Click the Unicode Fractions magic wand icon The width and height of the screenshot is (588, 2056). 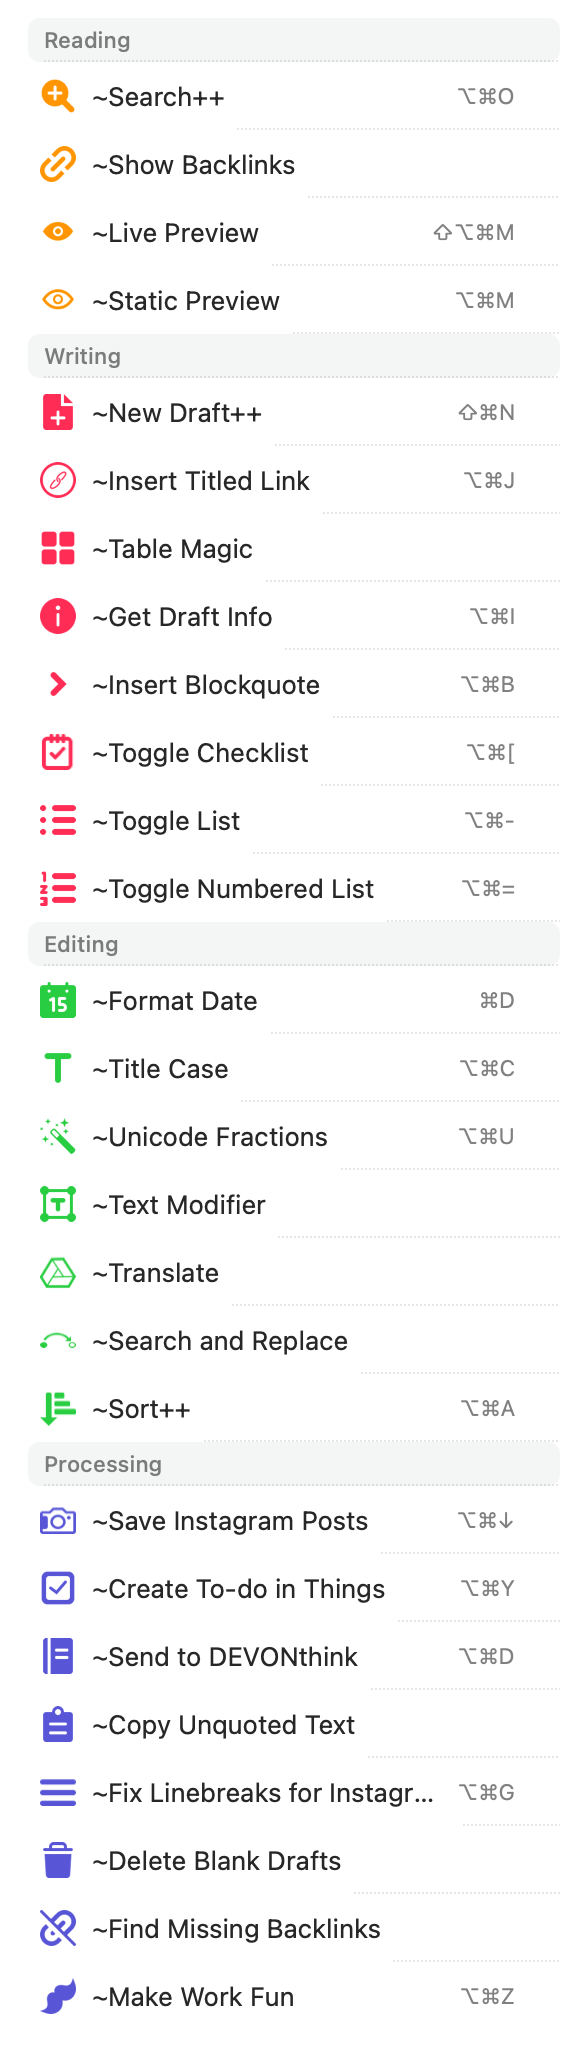[x=58, y=1136]
